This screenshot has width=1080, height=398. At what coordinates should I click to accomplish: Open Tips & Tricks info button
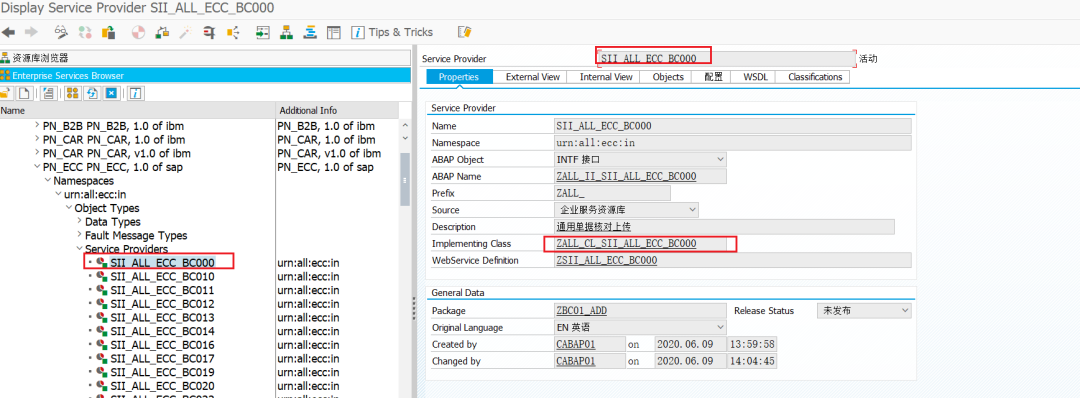[x=393, y=32]
